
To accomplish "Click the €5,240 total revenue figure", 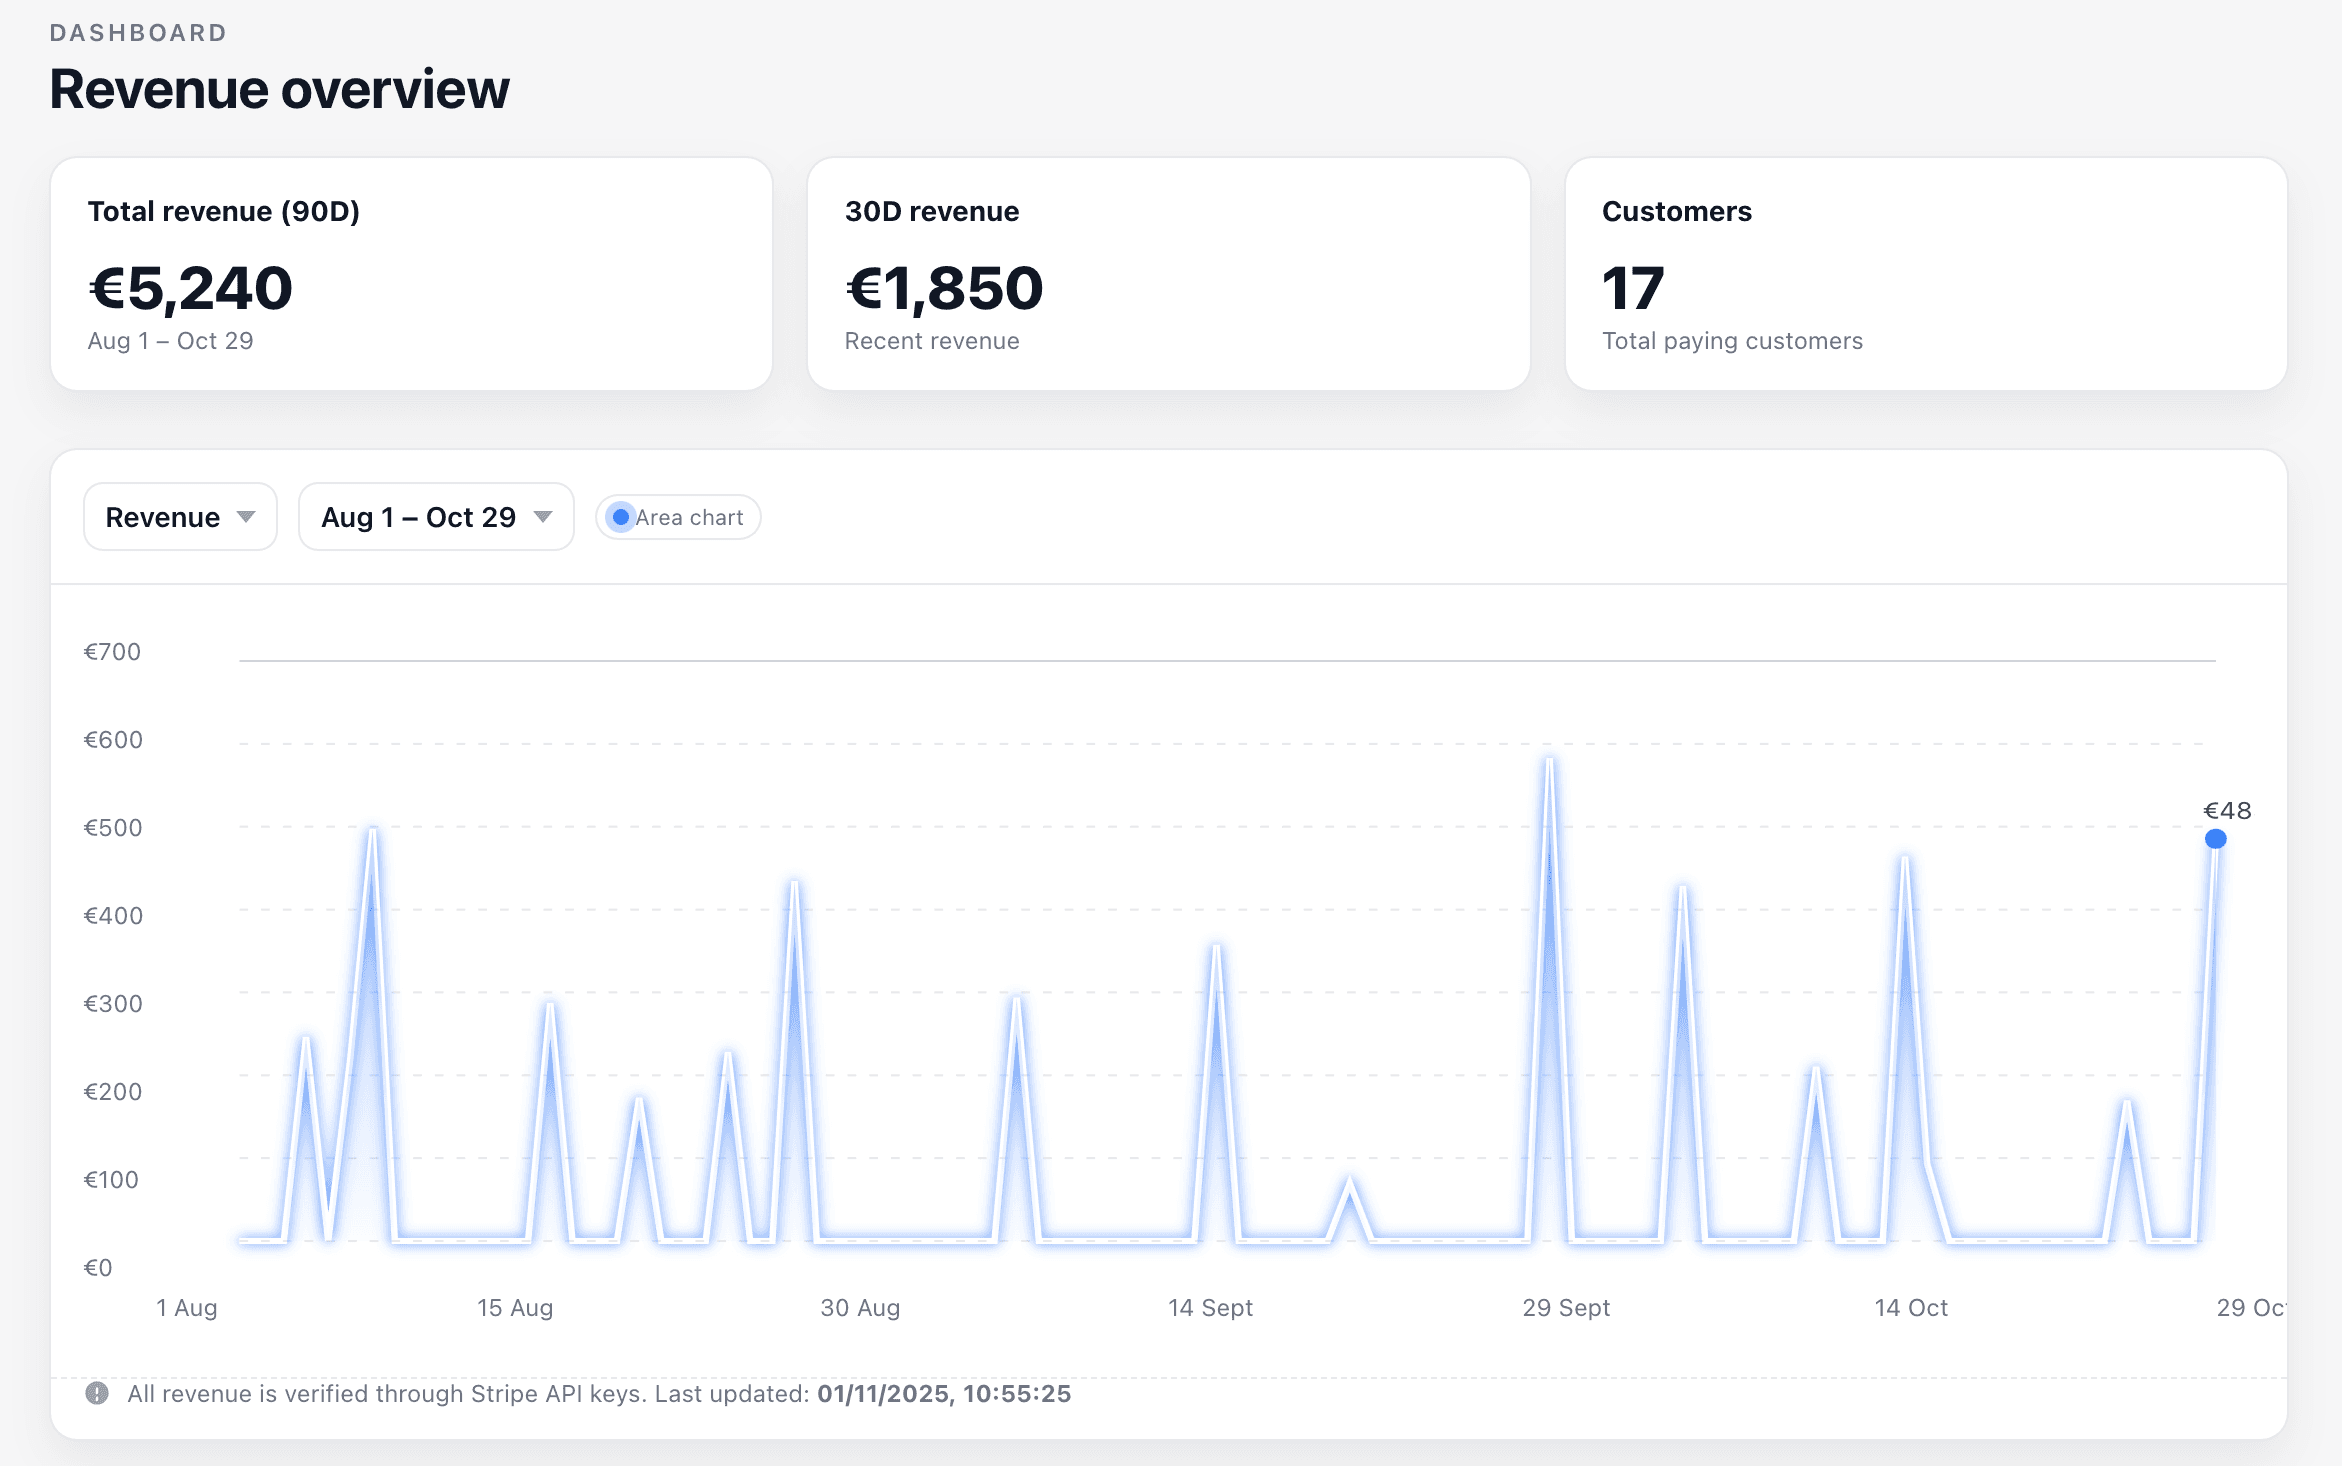I will (x=191, y=288).
